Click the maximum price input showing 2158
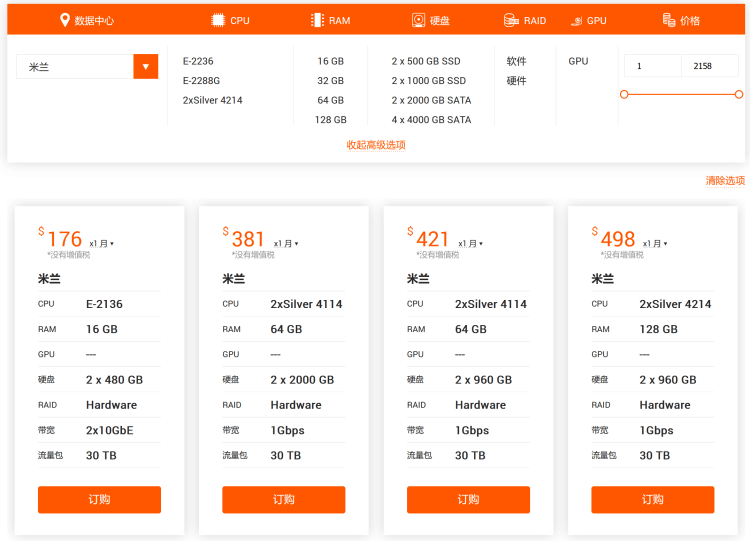This screenshot has height=541, width=750. tap(709, 66)
